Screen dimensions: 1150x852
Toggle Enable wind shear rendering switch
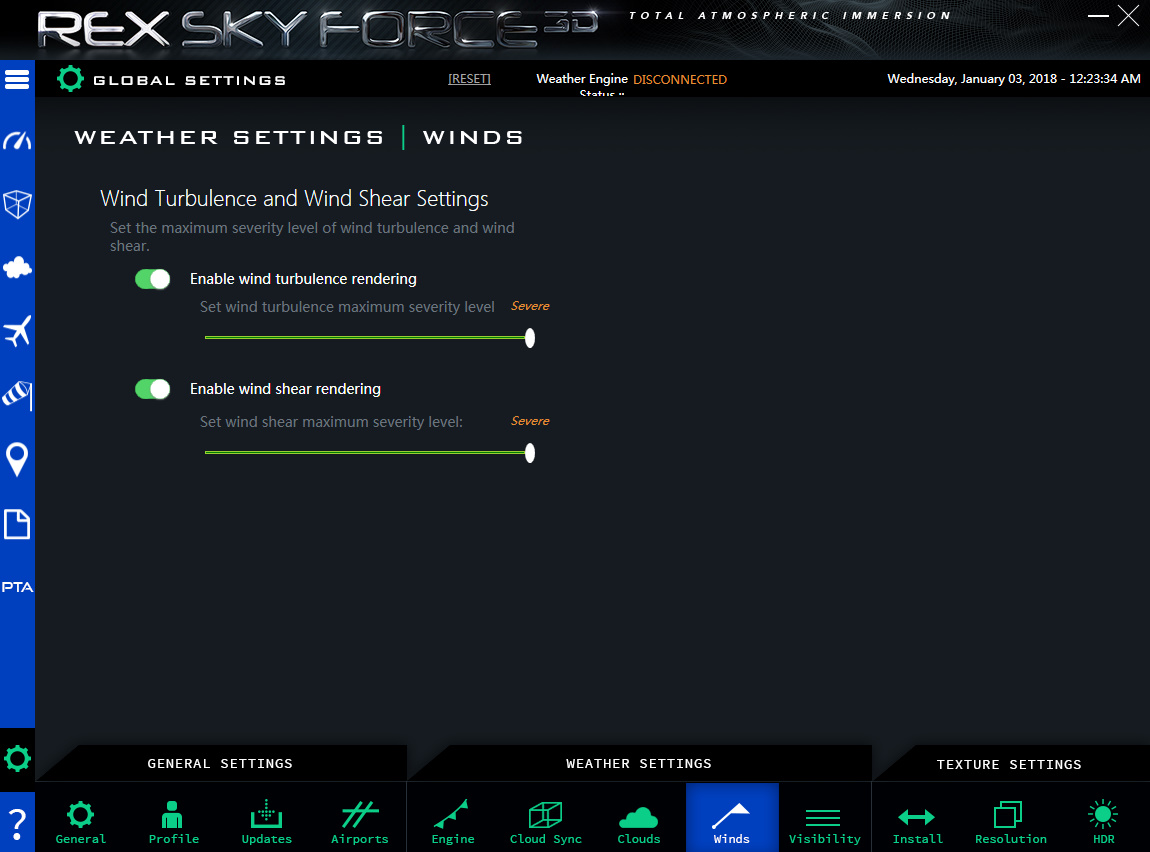click(x=153, y=389)
